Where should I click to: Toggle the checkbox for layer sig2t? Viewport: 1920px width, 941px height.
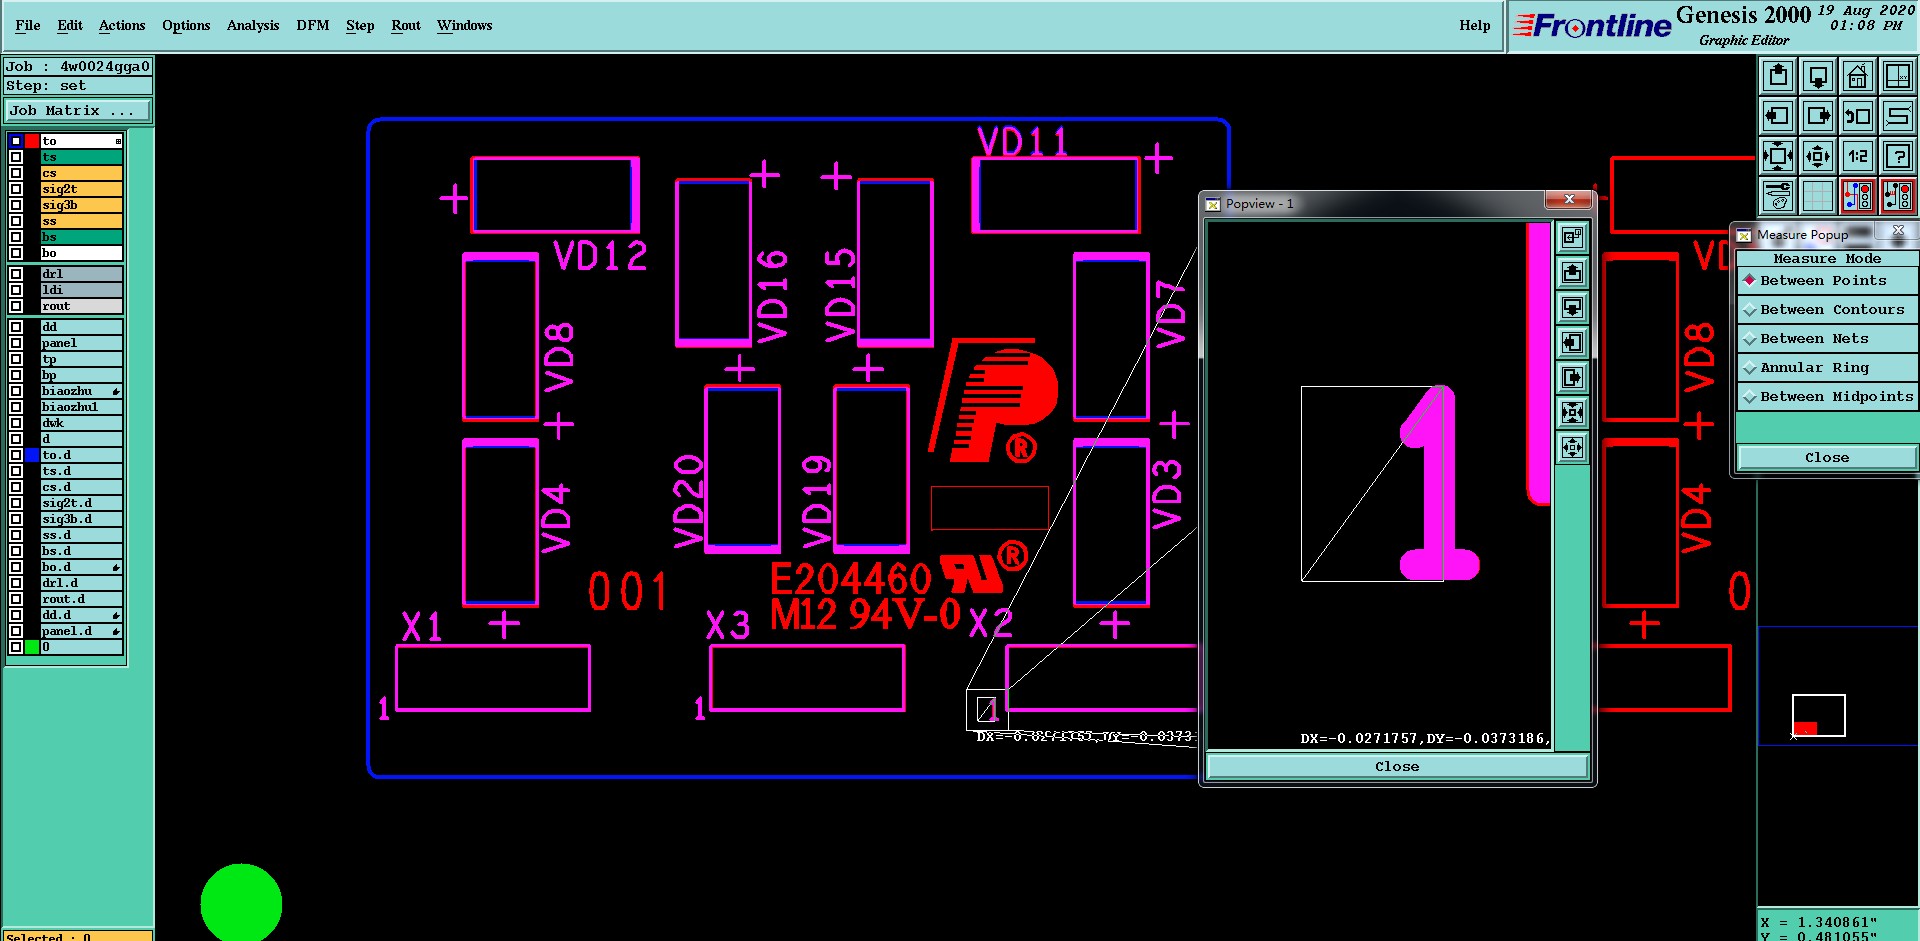click(x=16, y=189)
